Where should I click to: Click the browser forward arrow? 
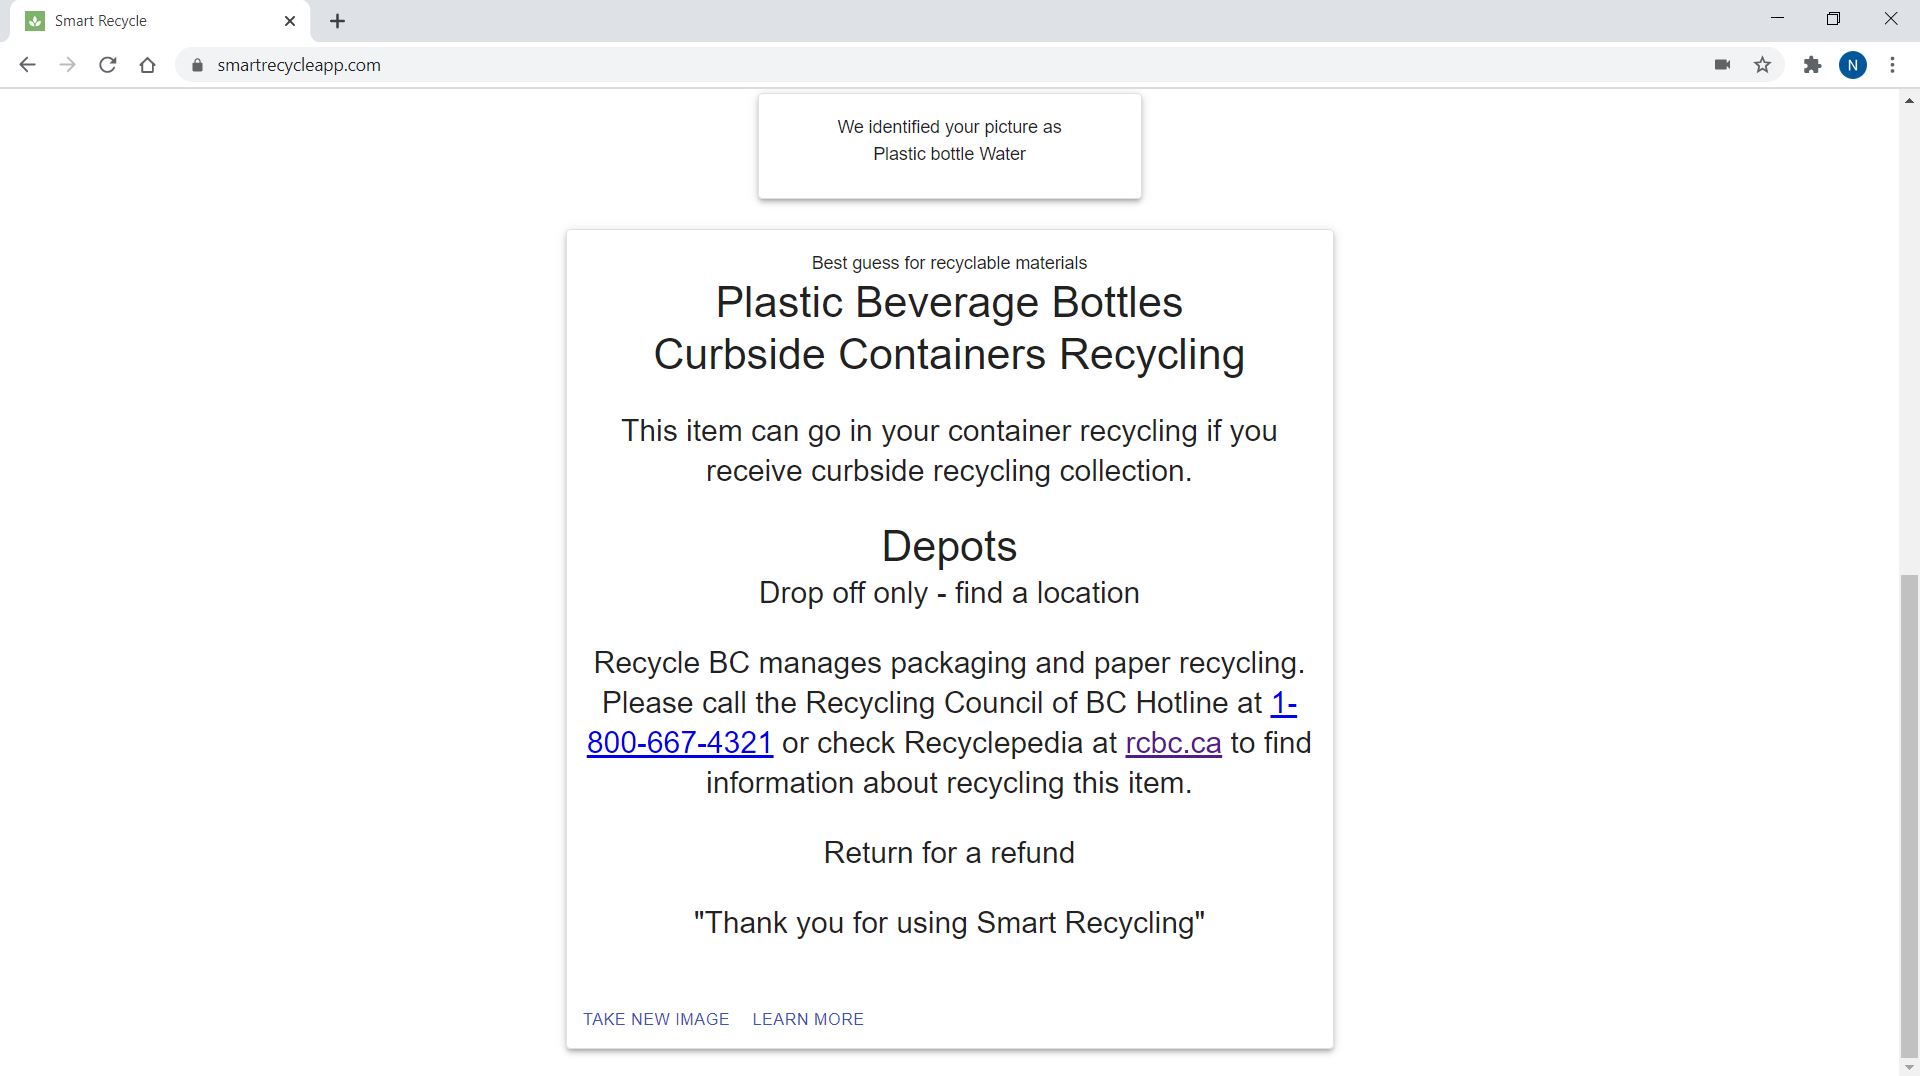coord(67,65)
